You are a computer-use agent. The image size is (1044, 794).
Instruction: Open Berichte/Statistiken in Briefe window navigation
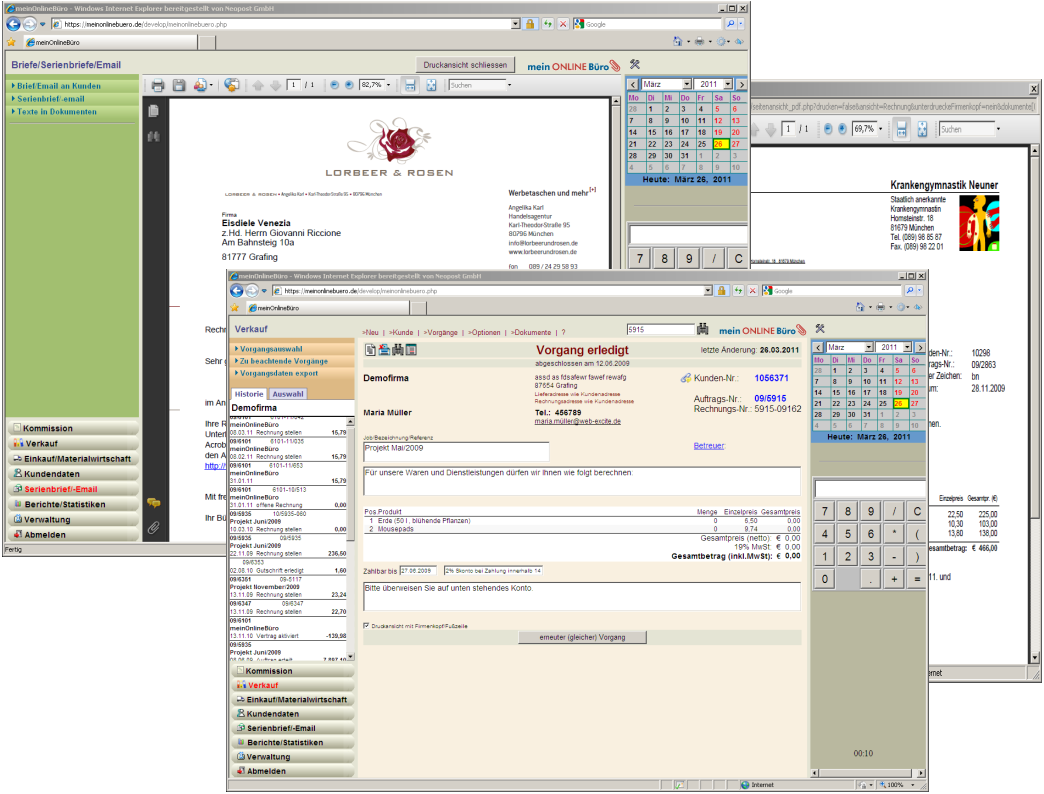tap(73, 504)
